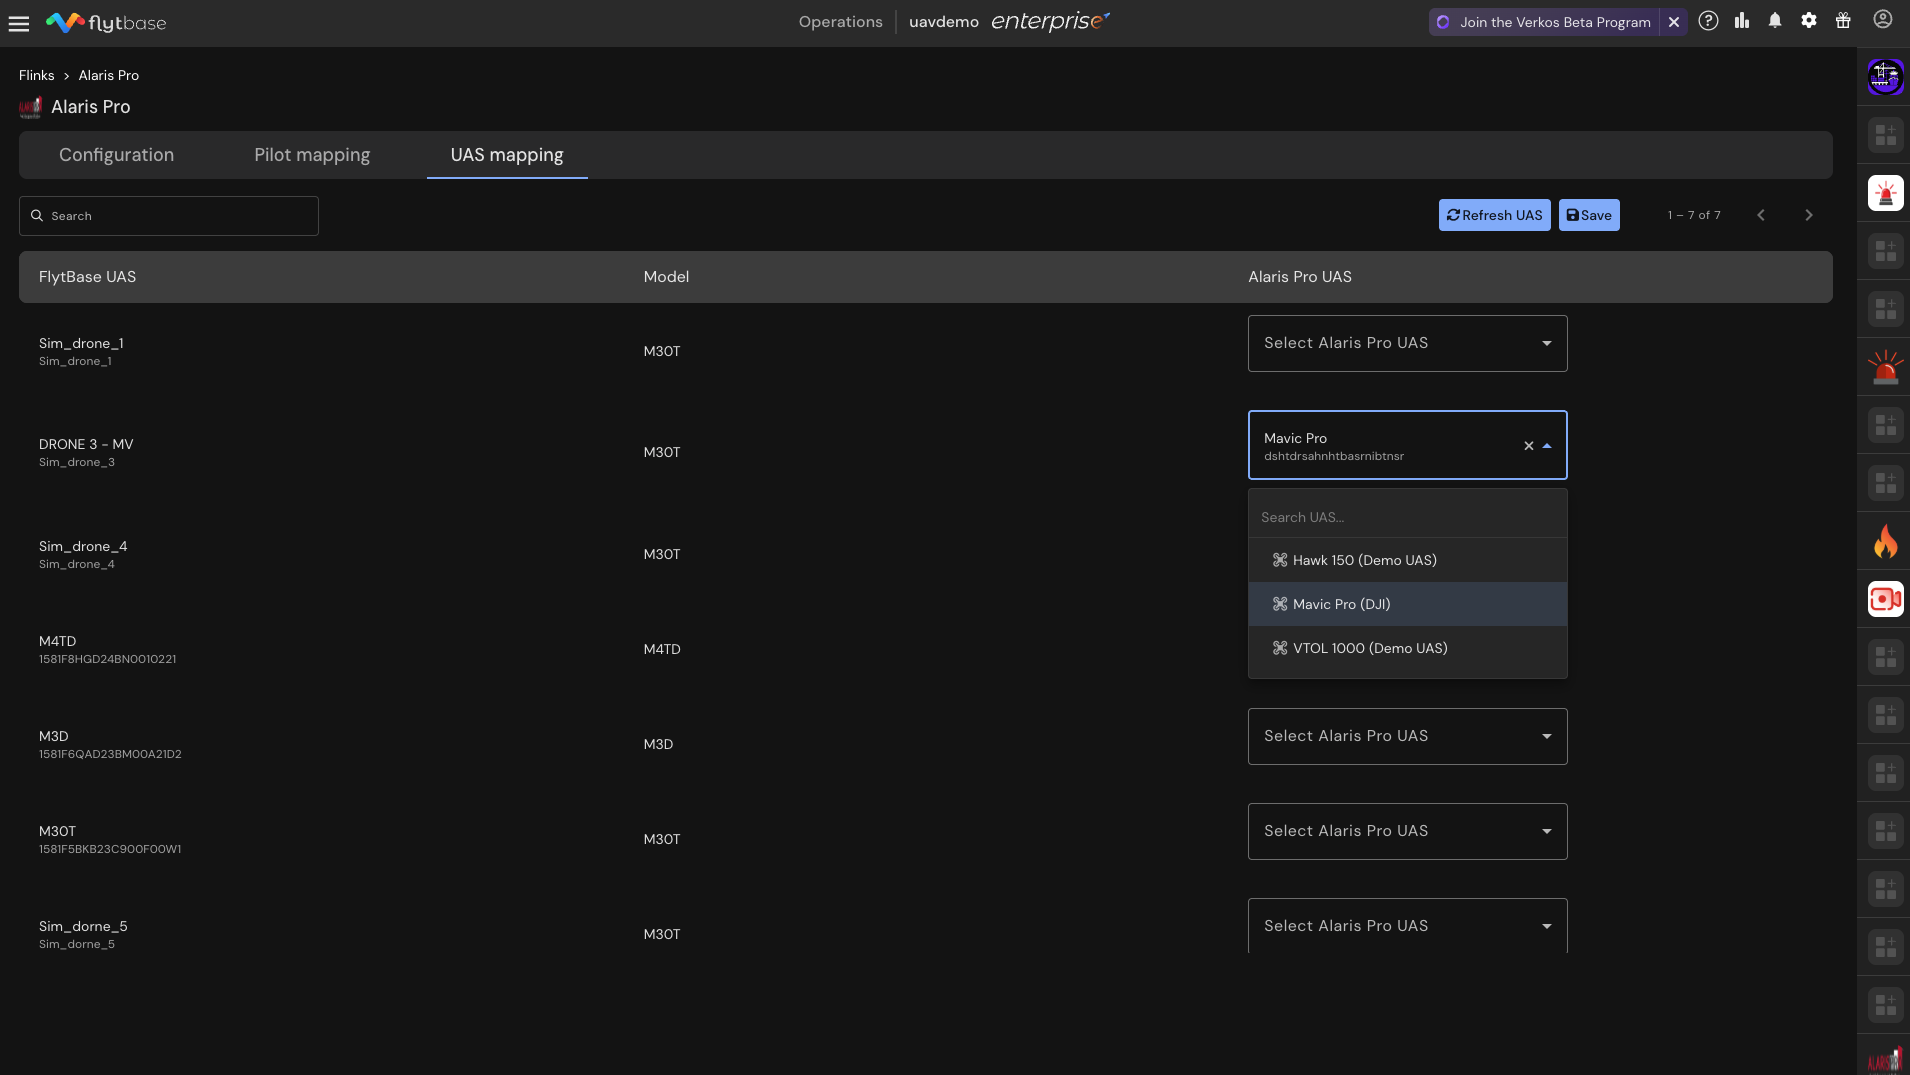Expand Alaris Pro UAS dropdown for Sim_drone_1
Viewport: 1910px width, 1075px height.
1407,343
